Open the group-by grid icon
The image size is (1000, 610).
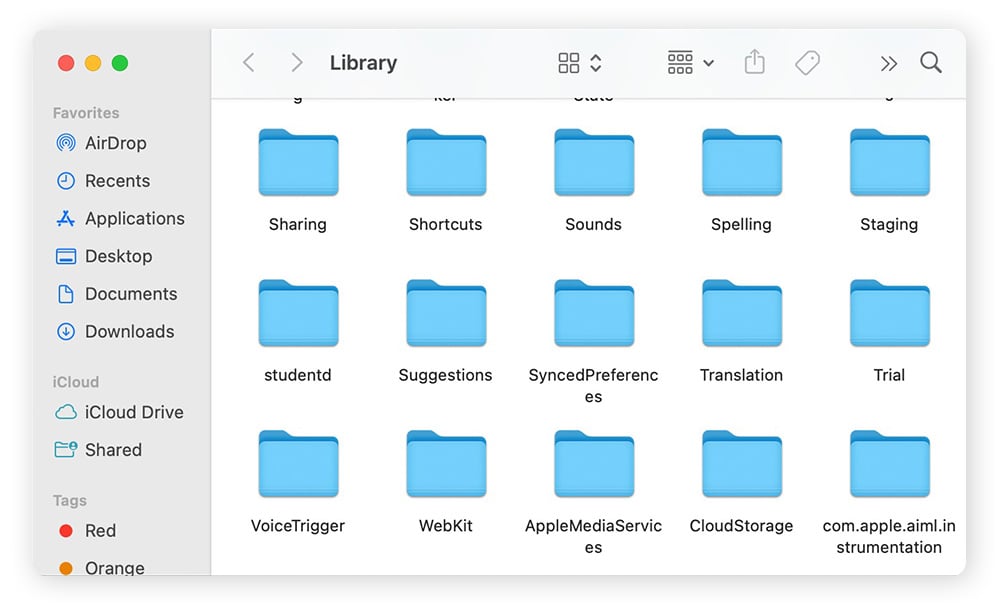[680, 63]
